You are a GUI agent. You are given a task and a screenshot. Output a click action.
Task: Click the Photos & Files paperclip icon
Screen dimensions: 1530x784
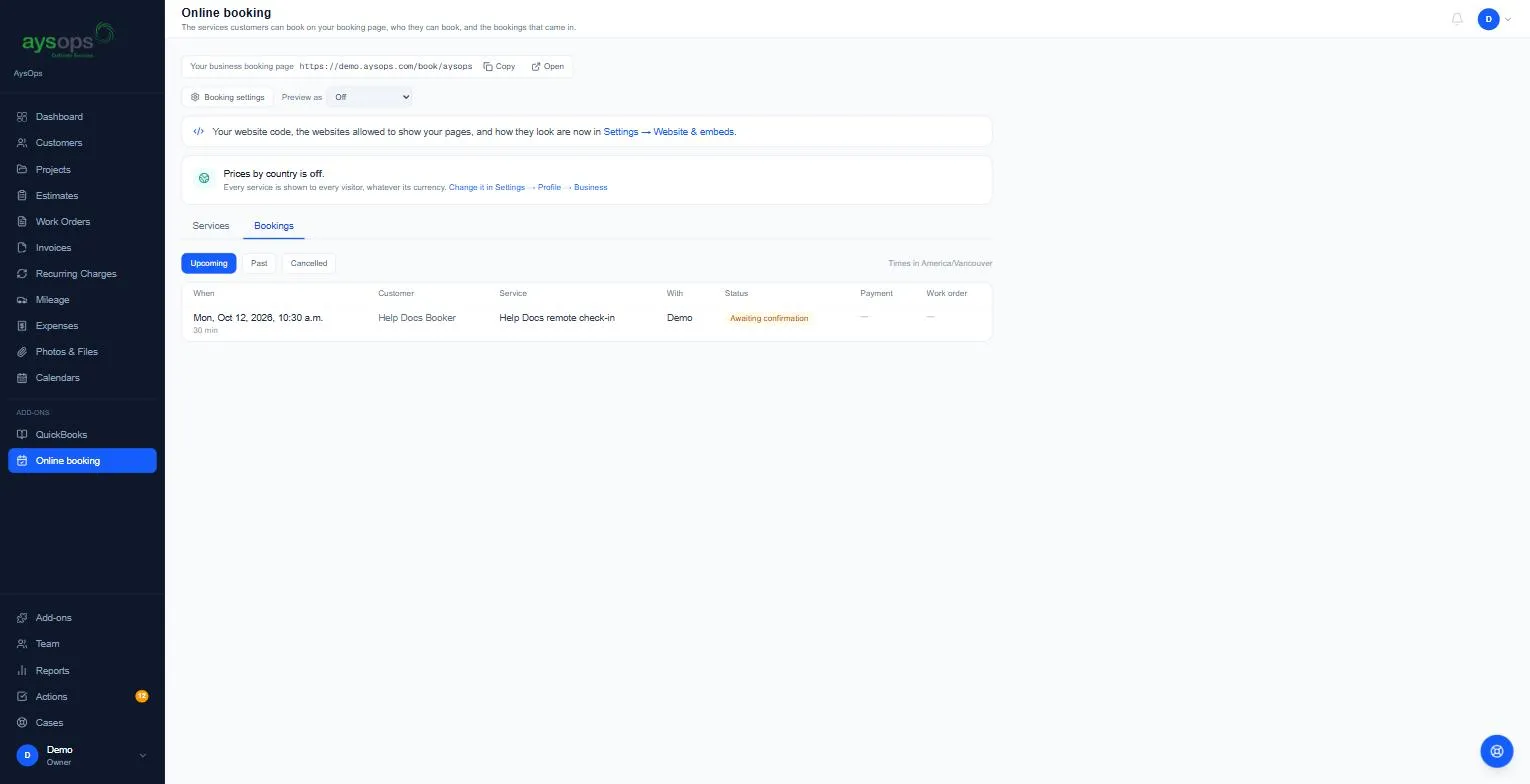click(22, 352)
